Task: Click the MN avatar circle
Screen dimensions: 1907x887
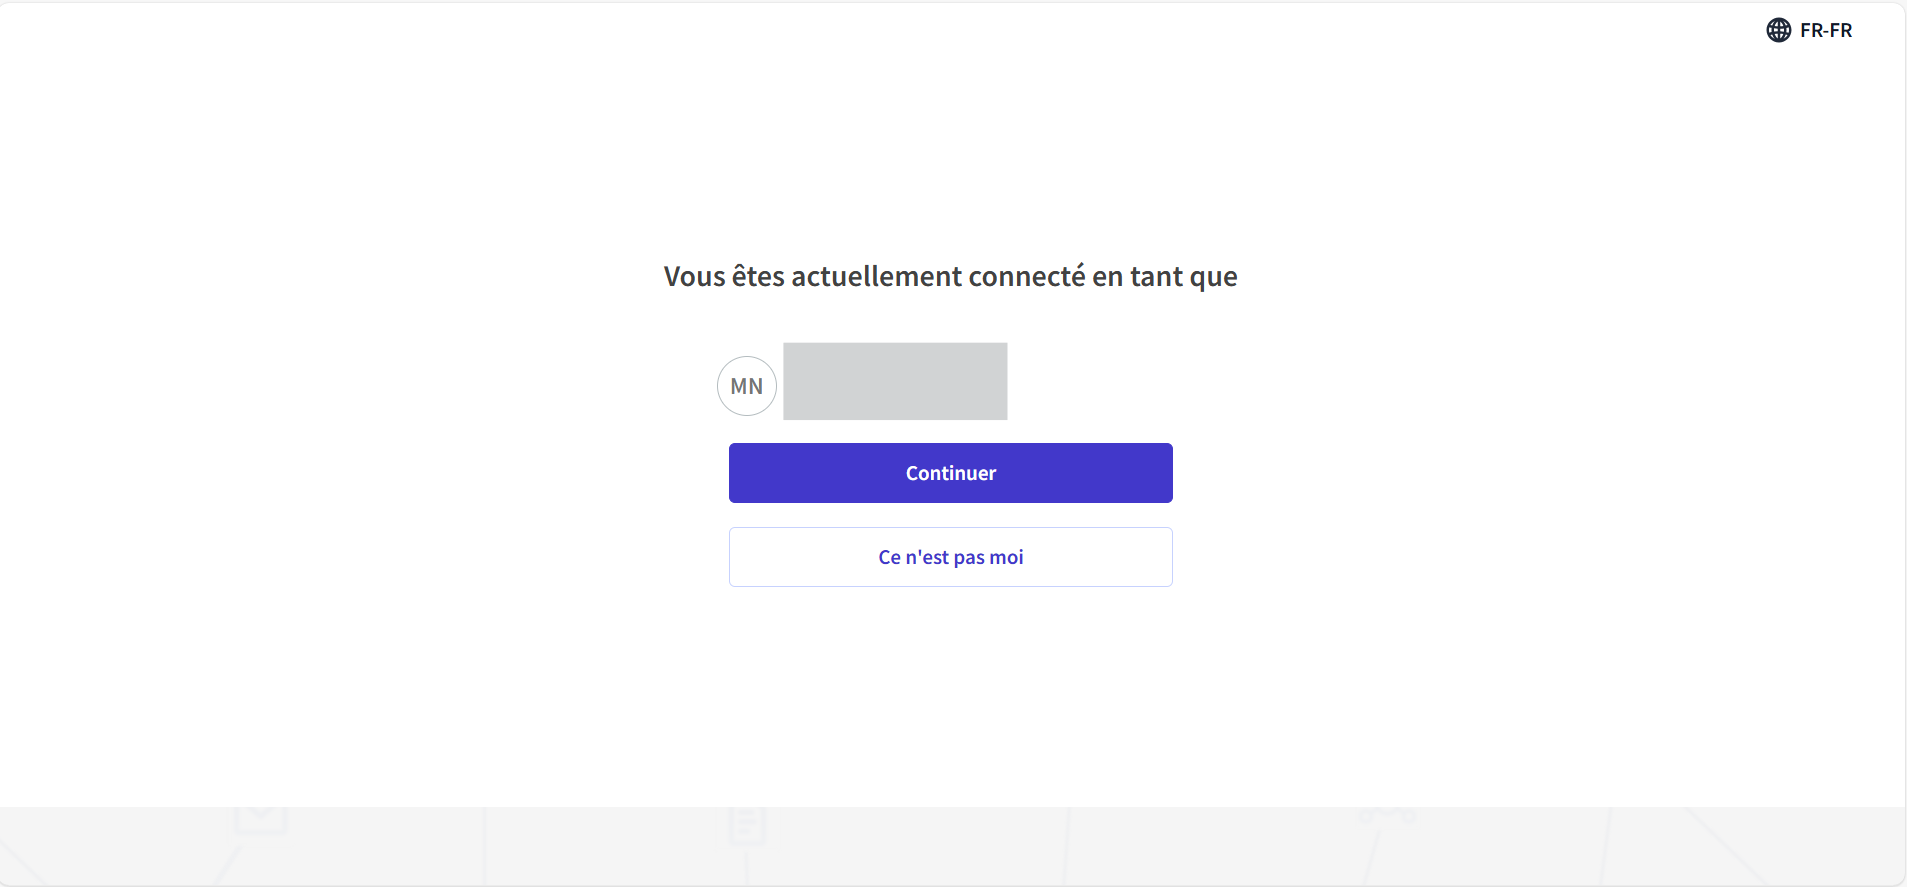Action: (x=747, y=386)
